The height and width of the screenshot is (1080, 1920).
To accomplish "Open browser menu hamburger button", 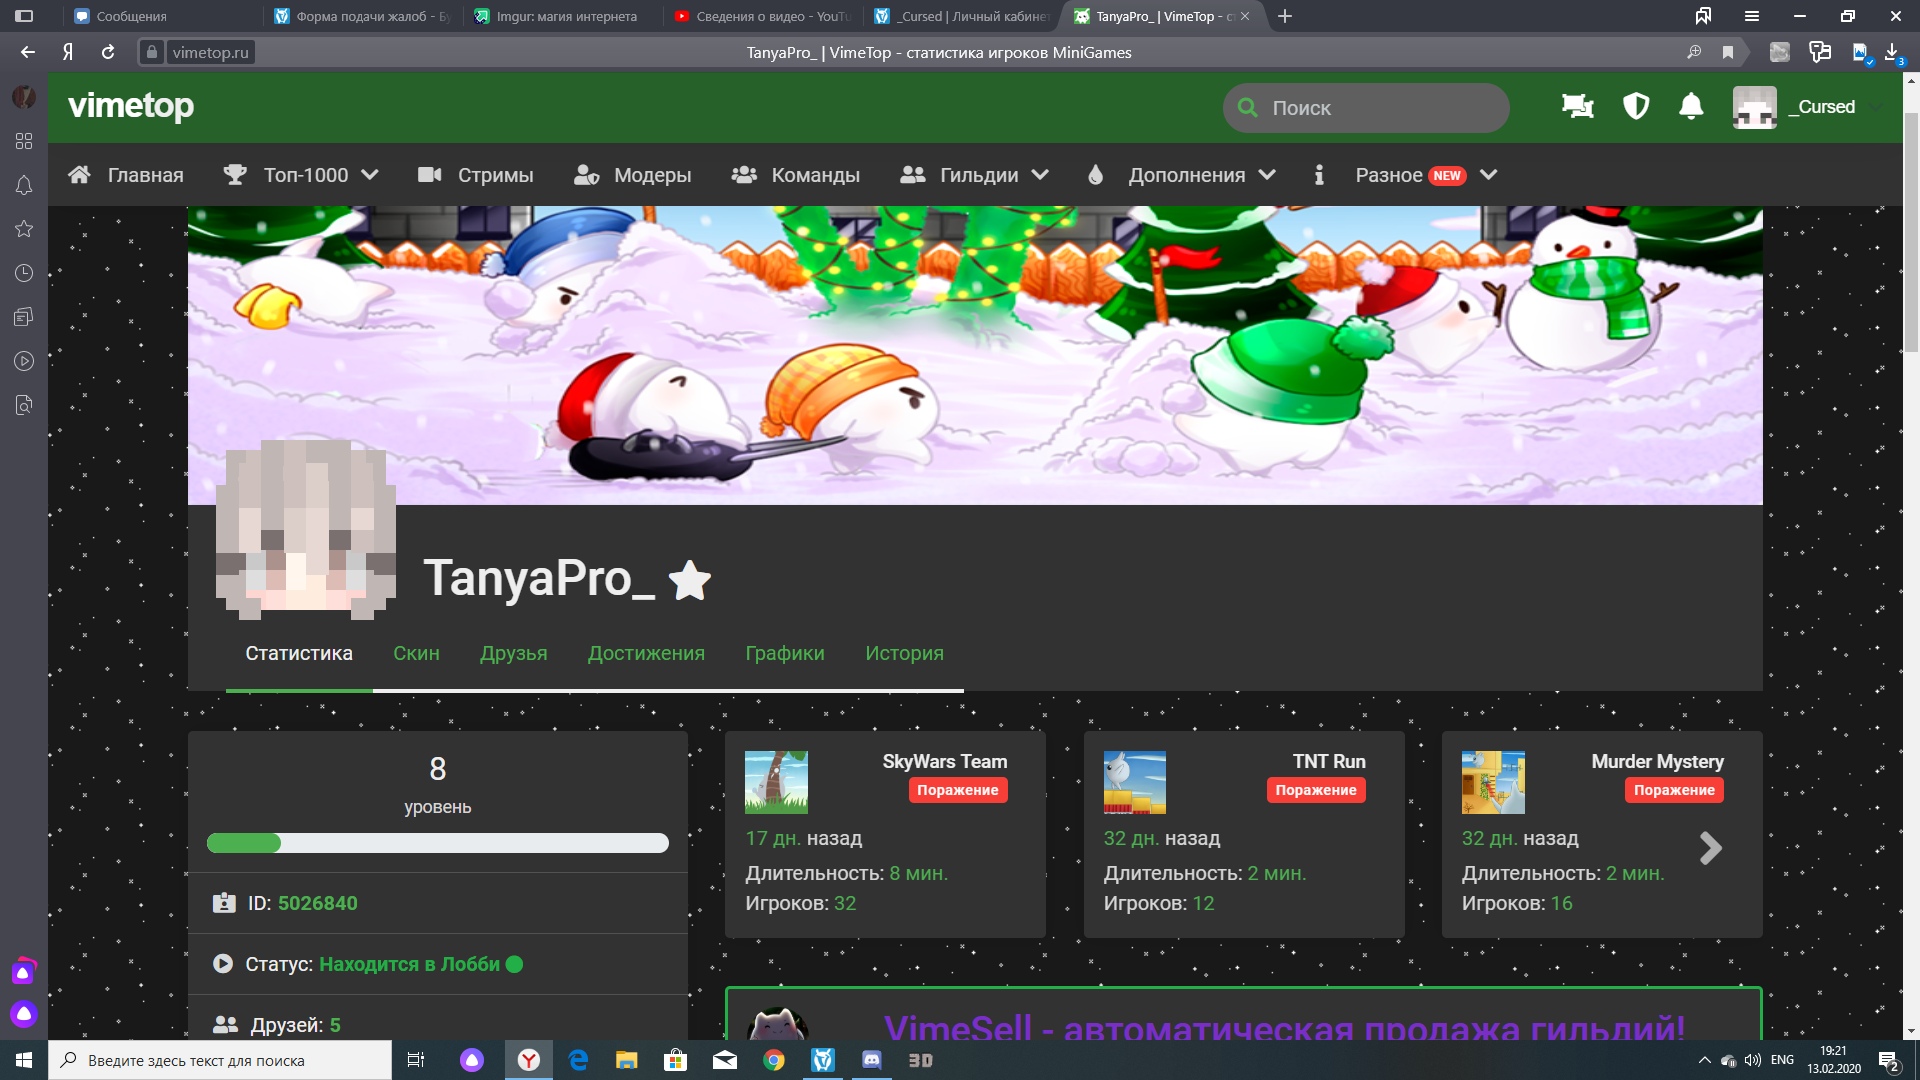I will [x=1752, y=16].
